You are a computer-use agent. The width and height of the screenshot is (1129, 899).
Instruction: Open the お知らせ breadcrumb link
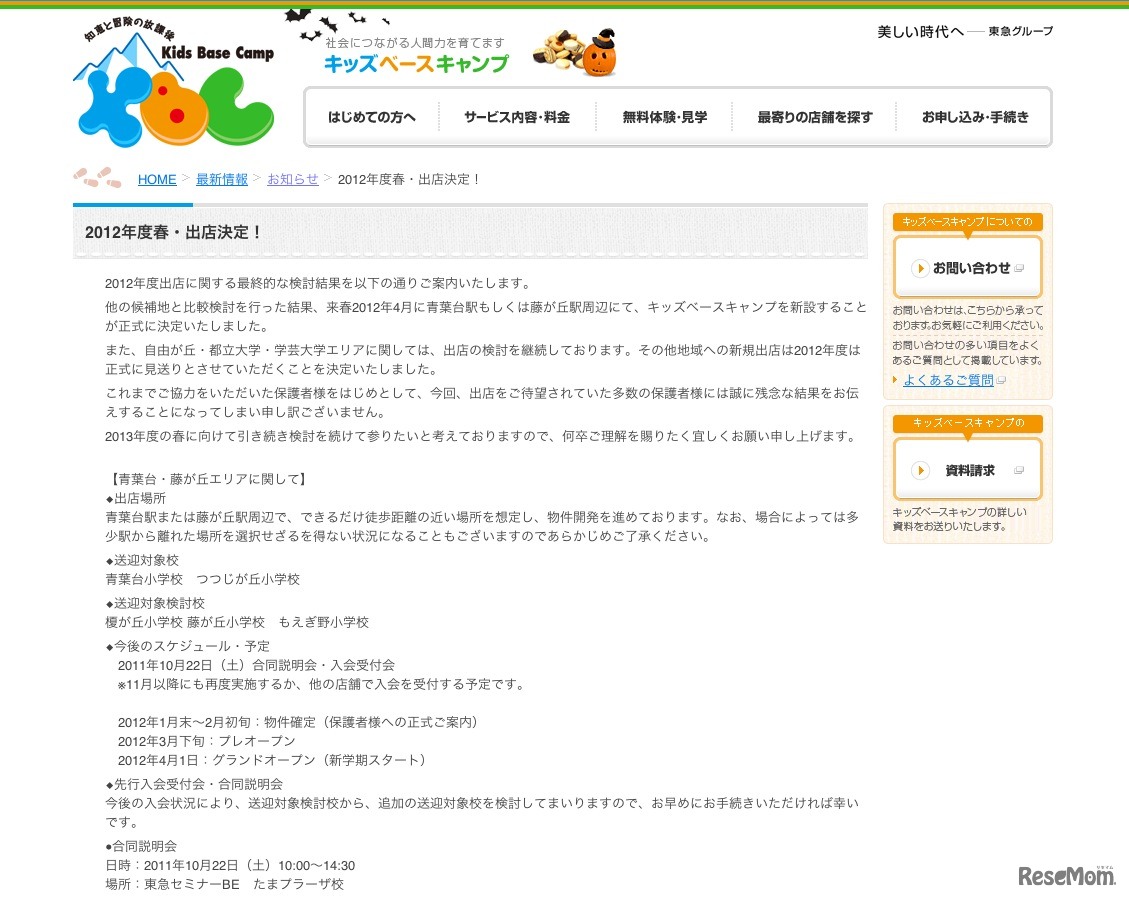291,179
